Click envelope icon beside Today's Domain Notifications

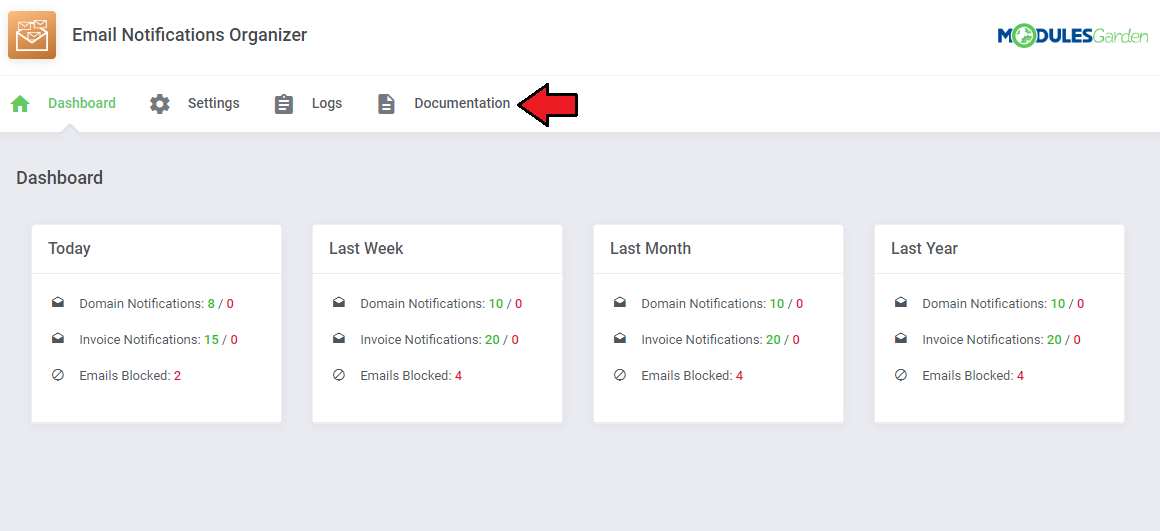(58, 302)
